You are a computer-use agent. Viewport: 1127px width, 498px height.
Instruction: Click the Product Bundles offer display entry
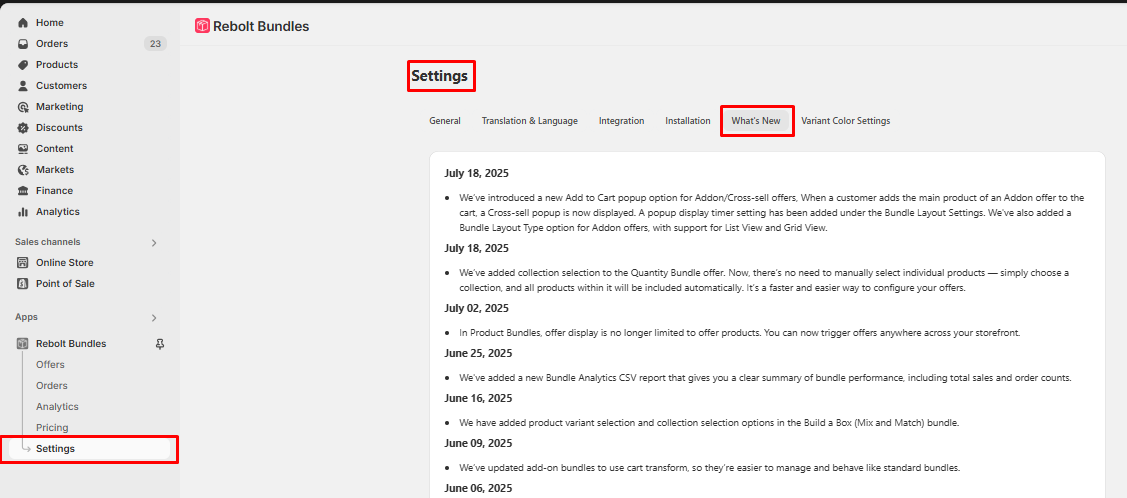coord(740,333)
